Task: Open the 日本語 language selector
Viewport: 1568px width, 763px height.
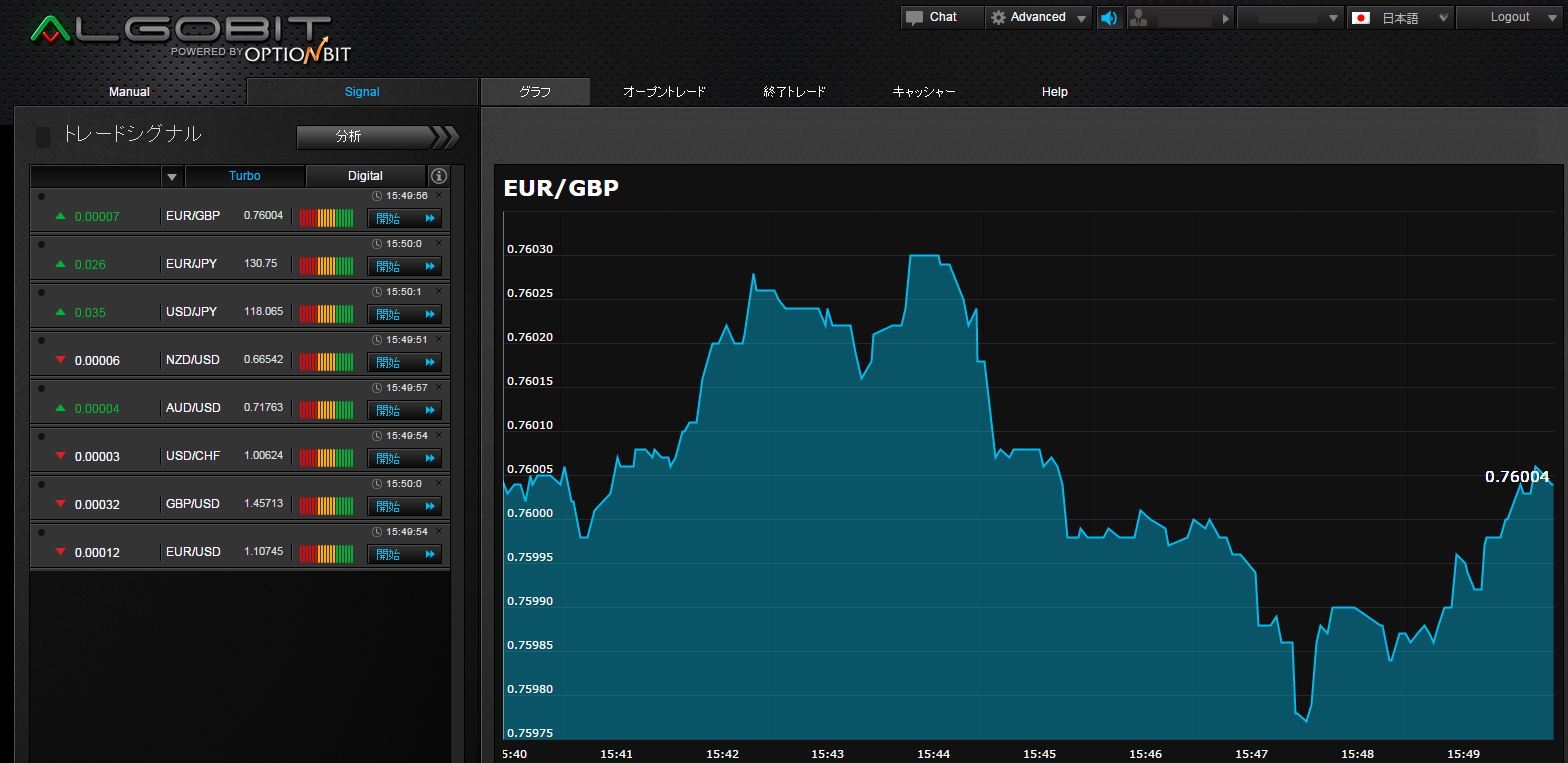Action: 1399,17
